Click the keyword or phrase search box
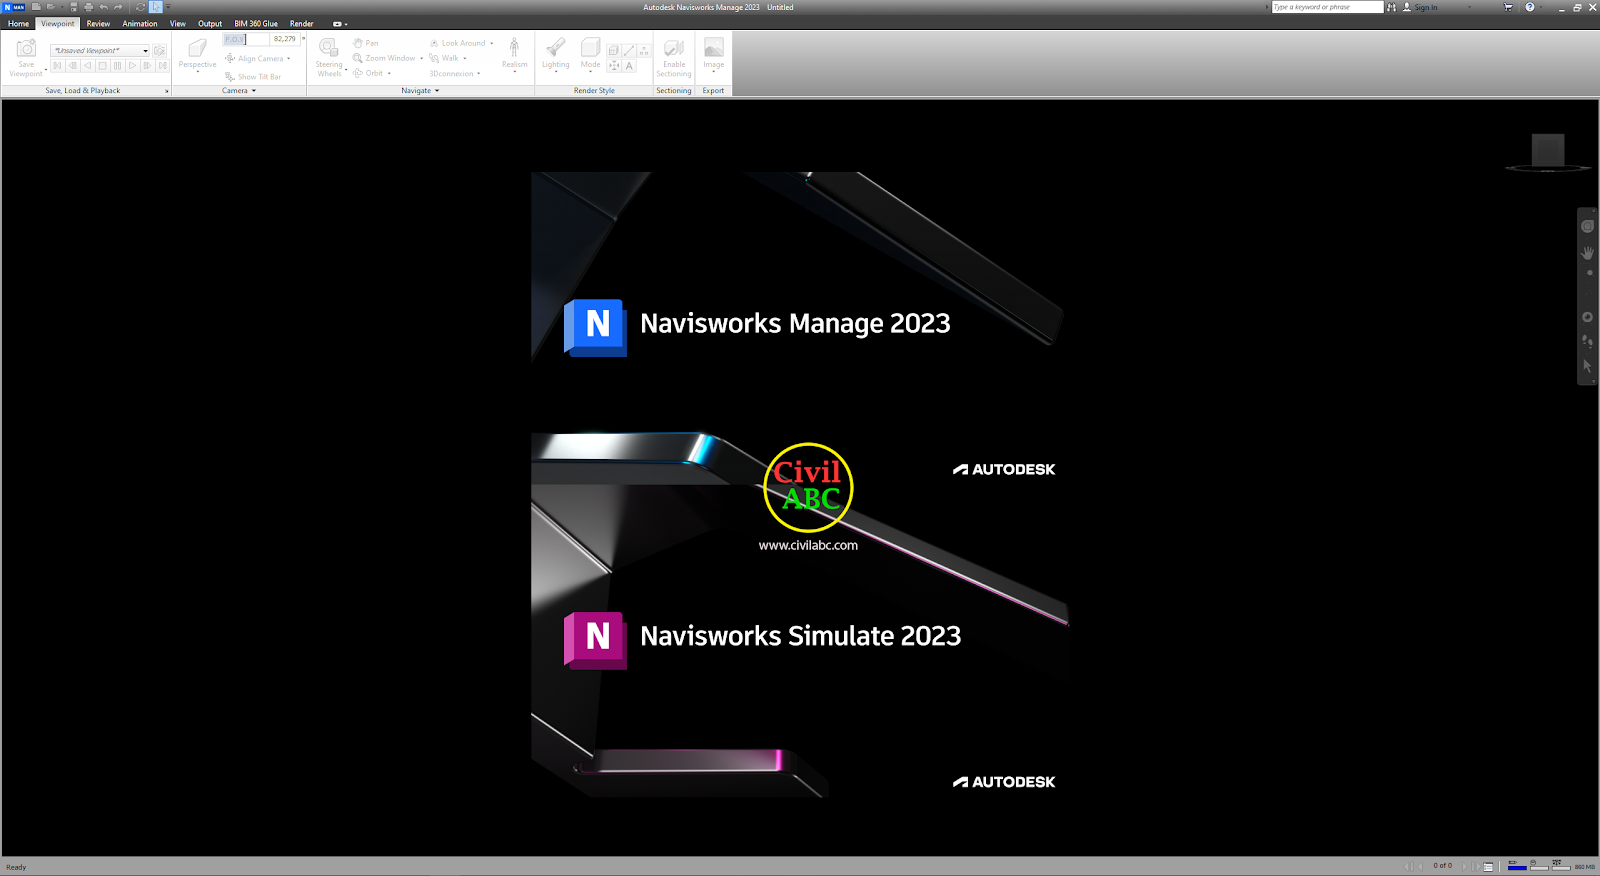The image size is (1600, 876). 1327,7
